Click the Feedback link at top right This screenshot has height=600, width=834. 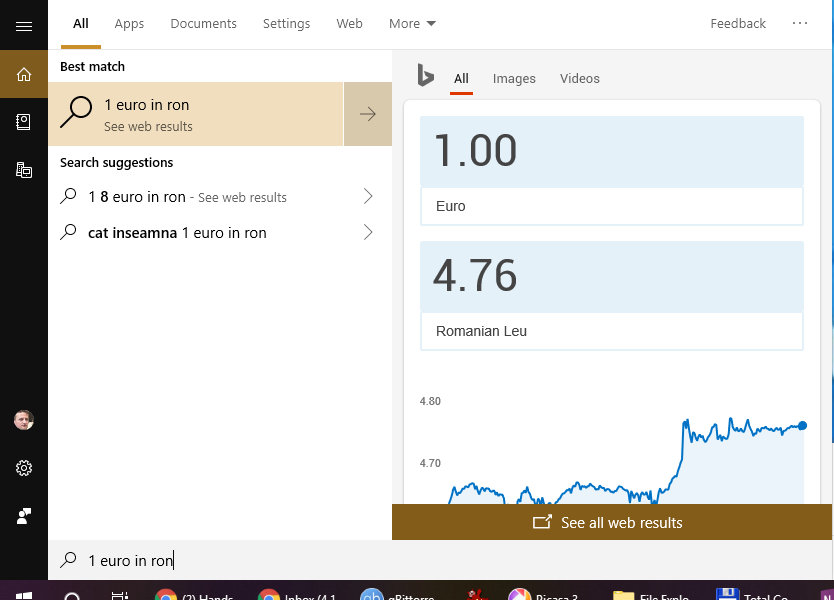pyautogui.click(x=738, y=23)
